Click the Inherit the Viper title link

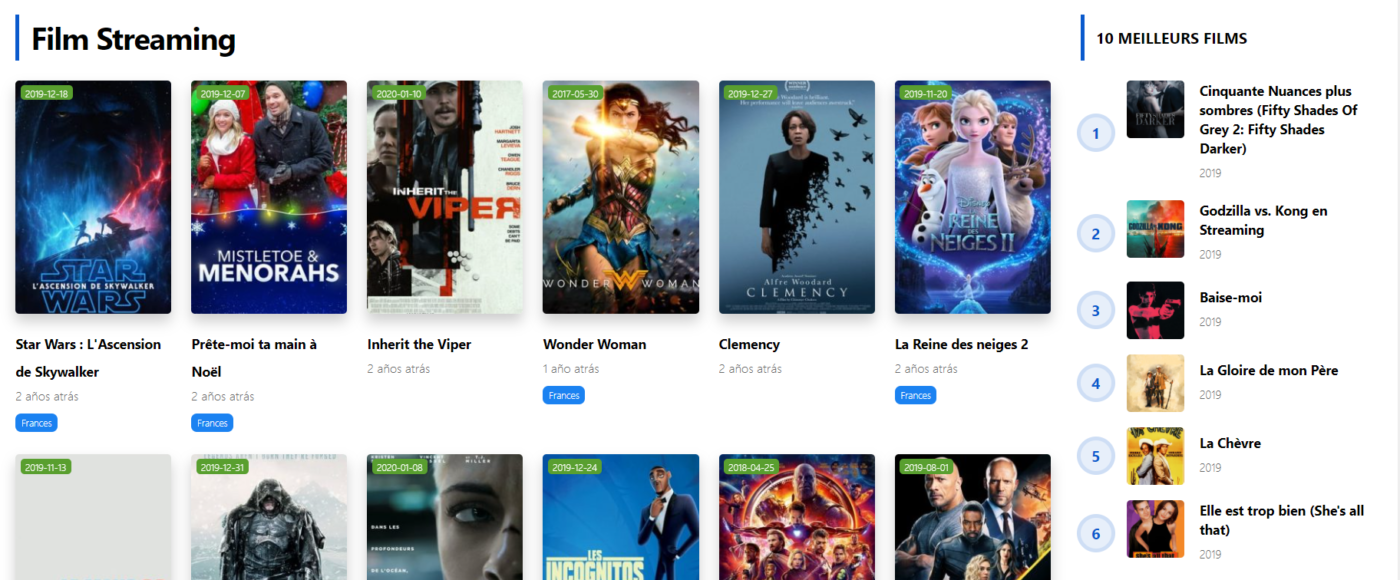pos(419,344)
